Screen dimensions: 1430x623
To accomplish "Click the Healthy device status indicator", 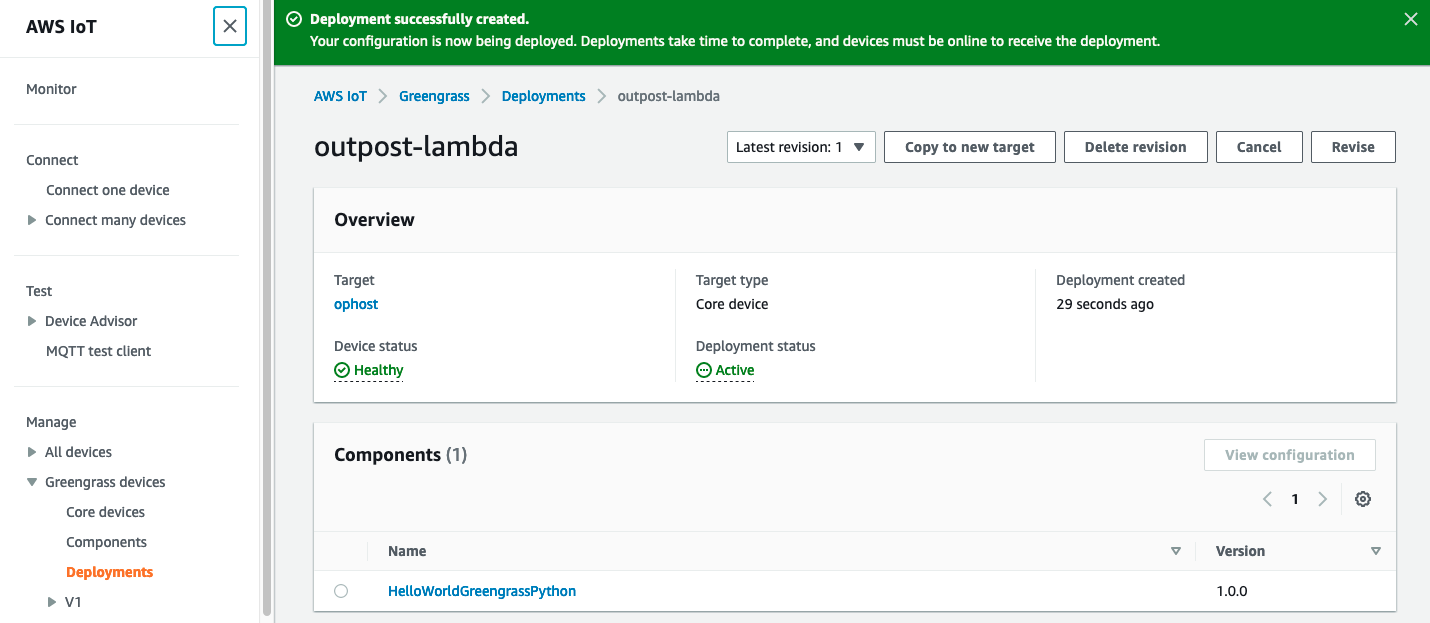I will (369, 370).
